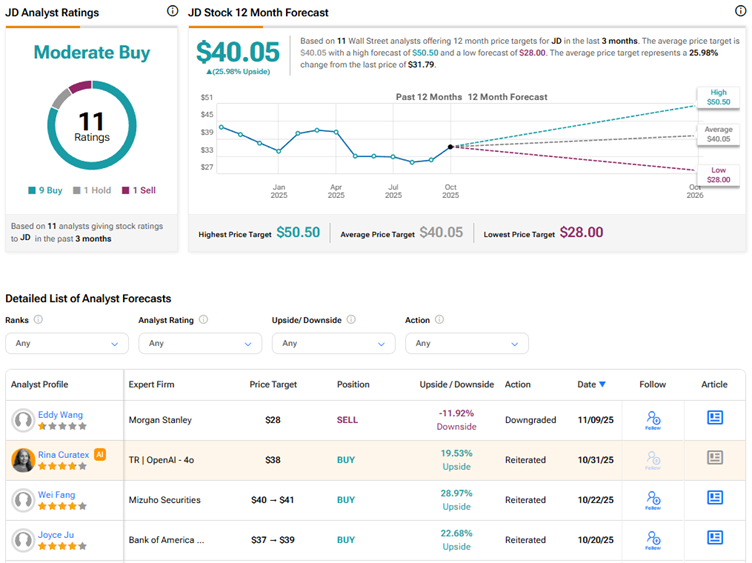752x563 pixels.
Task: Click the info icon next to Ranks
Action: click(x=38, y=320)
